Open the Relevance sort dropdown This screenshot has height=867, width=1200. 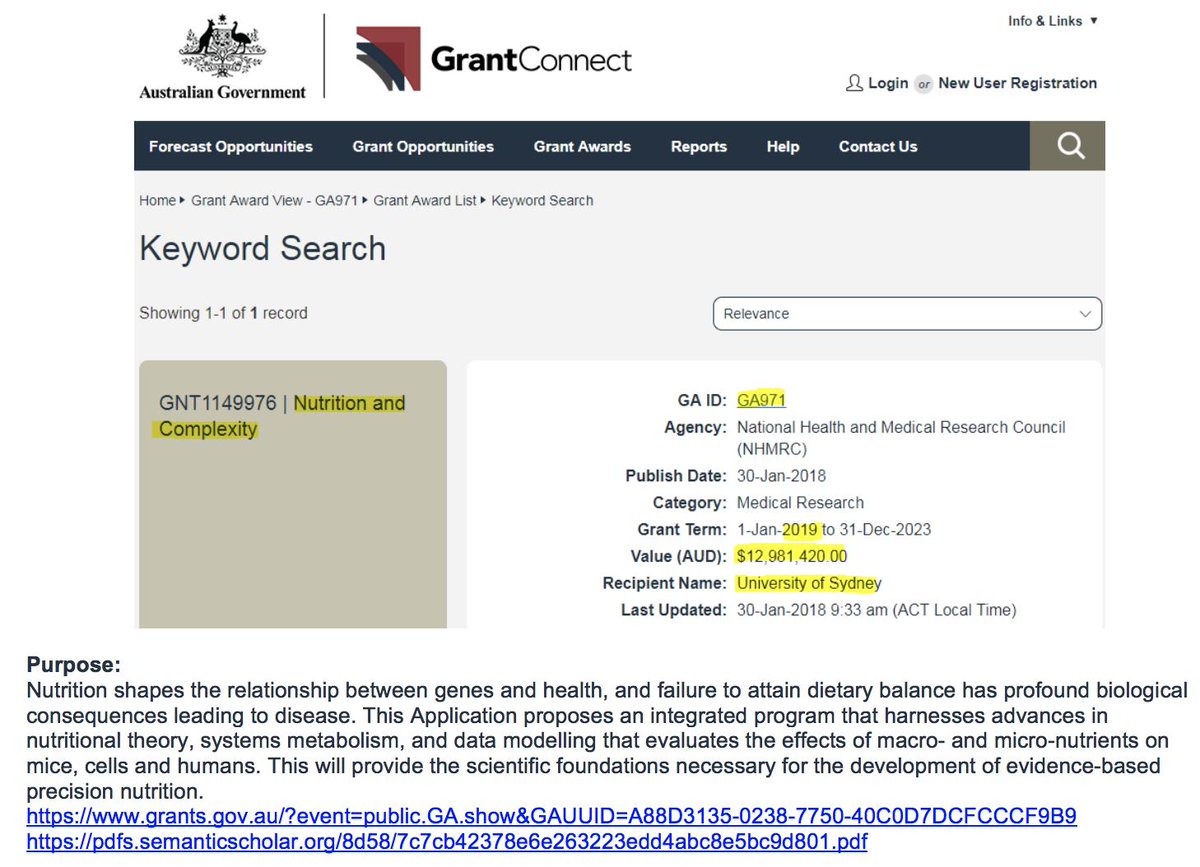(908, 313)
